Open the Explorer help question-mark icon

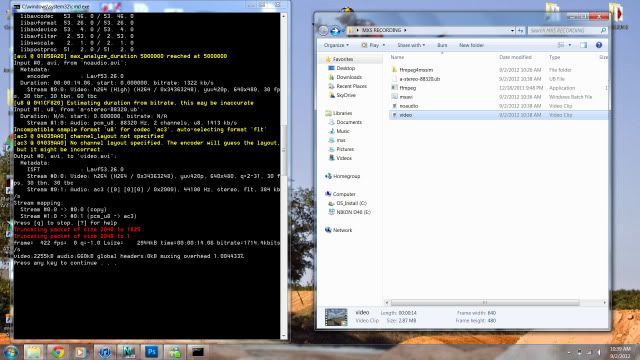click(x=599, y=45)
